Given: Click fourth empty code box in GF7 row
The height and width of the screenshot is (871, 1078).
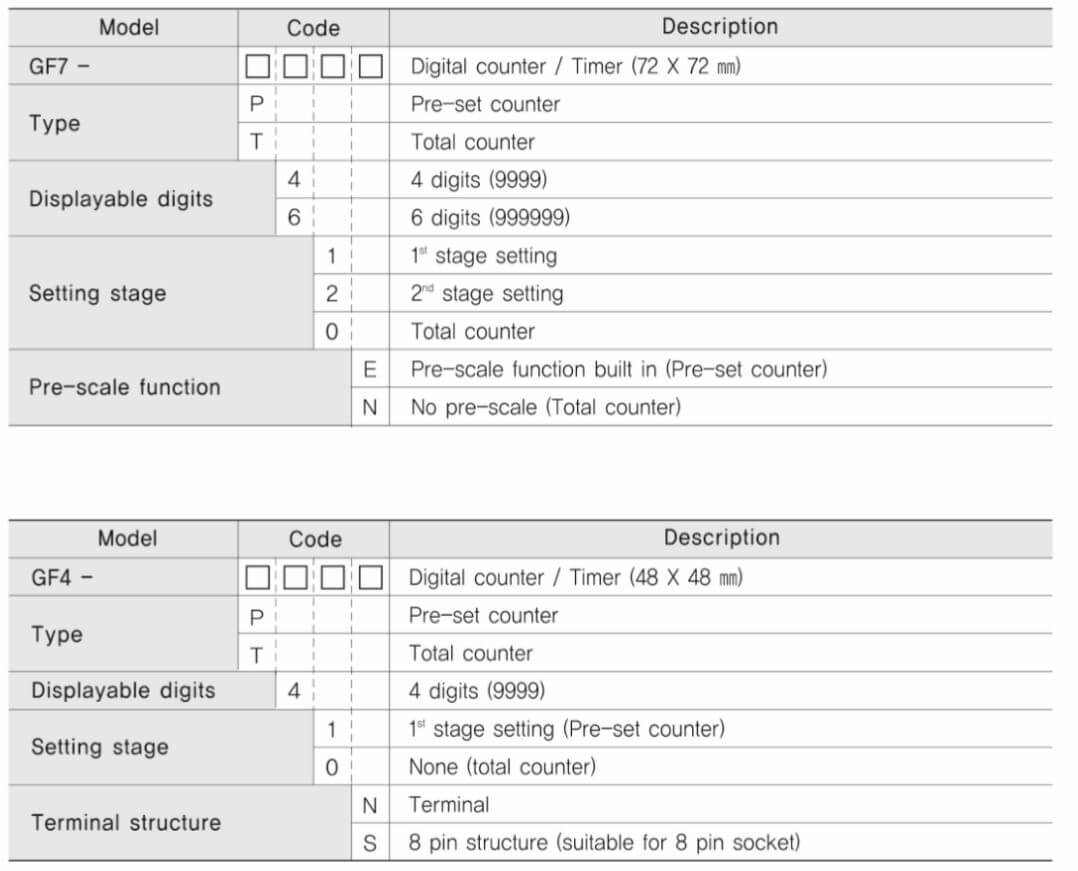Looking at the screenshot, I should (371, 67).
